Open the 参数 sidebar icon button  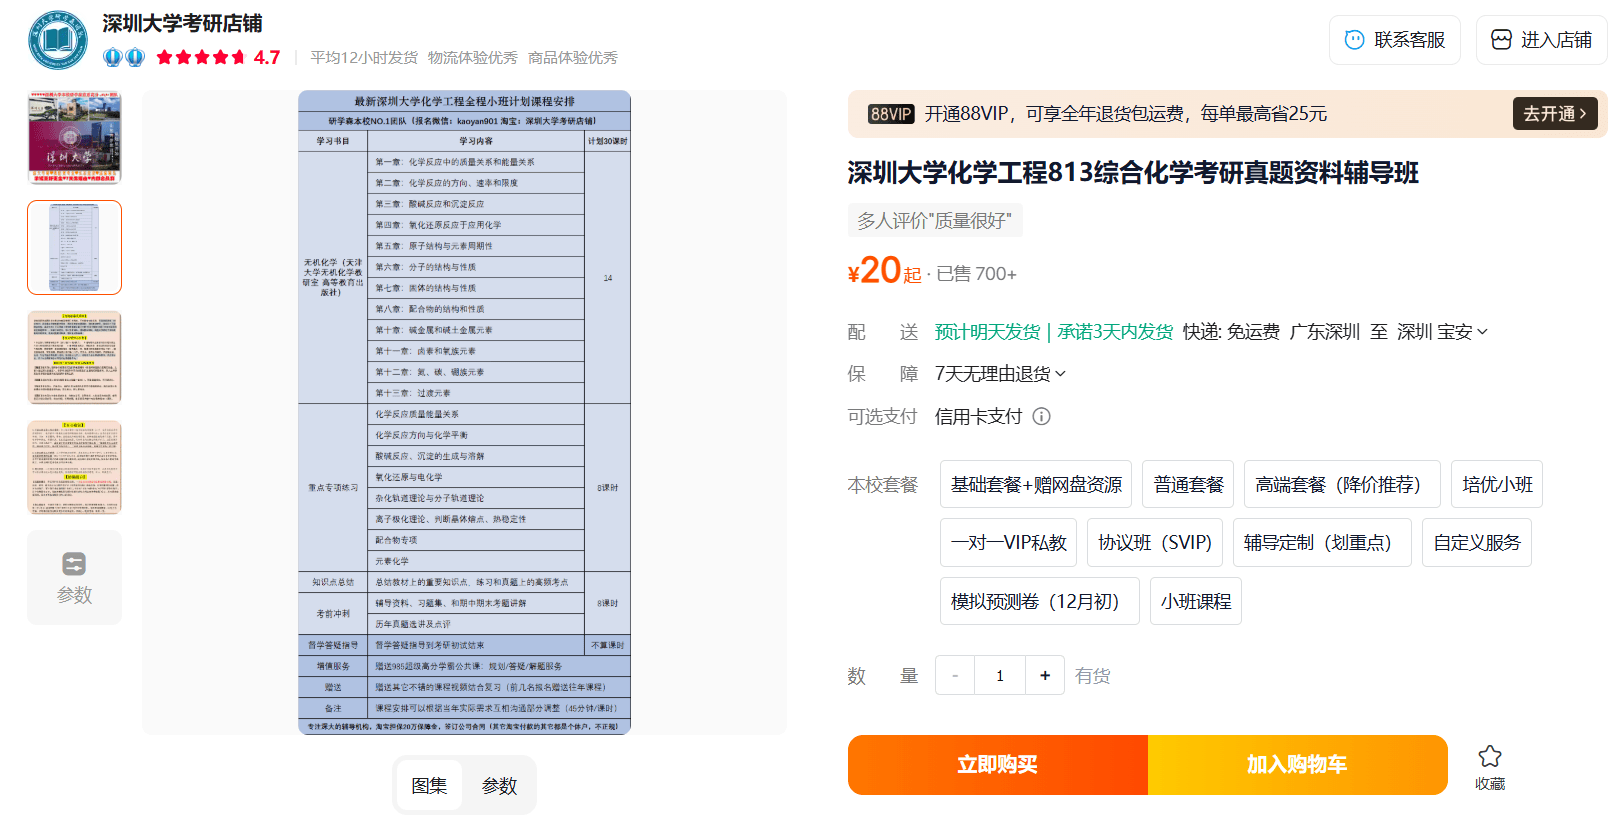click(74, 578)
